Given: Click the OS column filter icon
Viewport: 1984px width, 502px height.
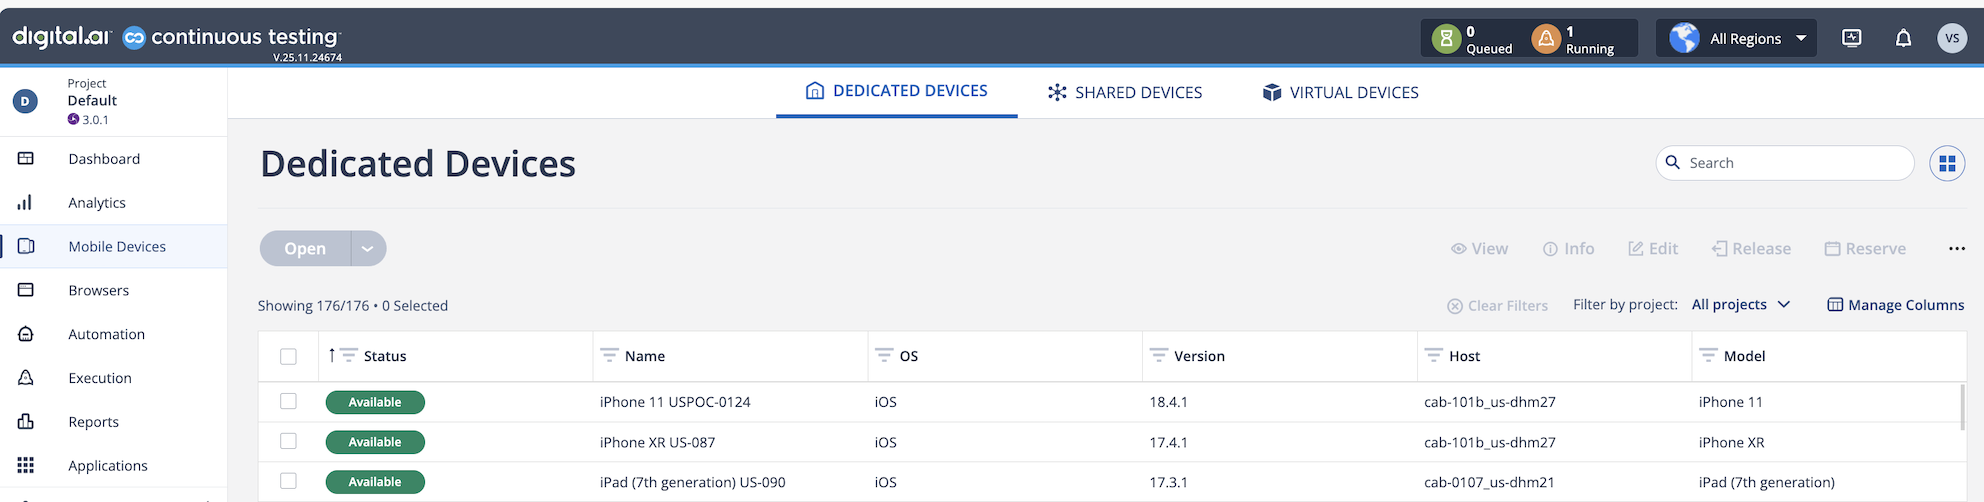Looking at the screenshot, I should pos(883,355).
